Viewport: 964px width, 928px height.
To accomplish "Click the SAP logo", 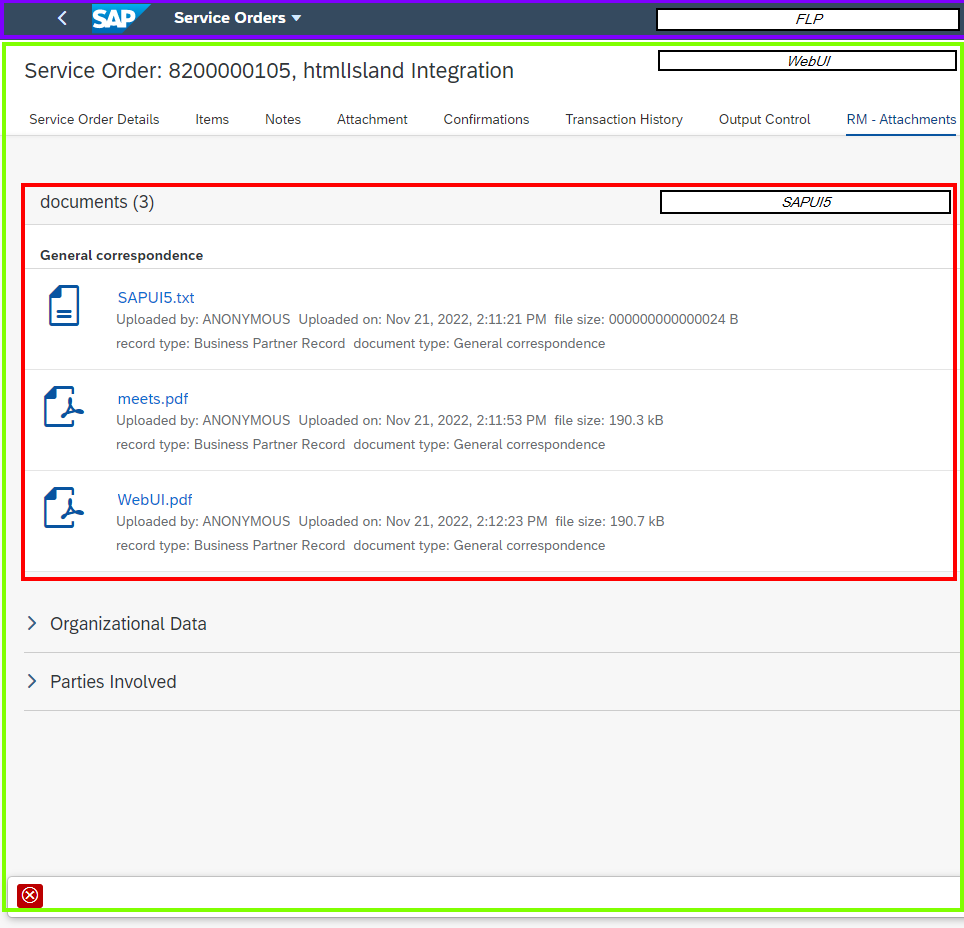I will tap(119, 18).
